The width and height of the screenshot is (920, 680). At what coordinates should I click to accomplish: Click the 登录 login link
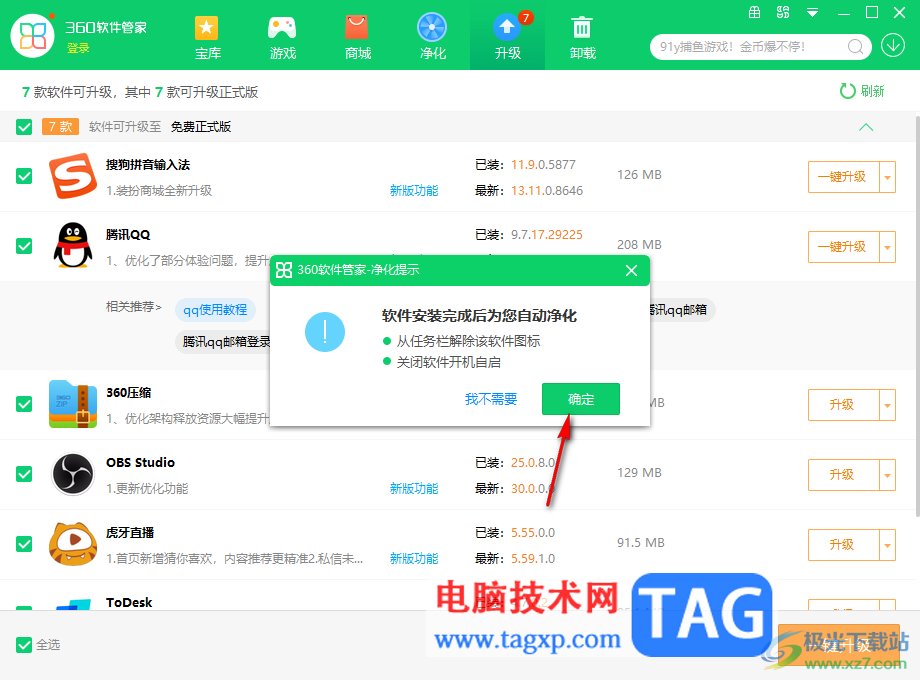pyautogui.click(x=78, y=48)
